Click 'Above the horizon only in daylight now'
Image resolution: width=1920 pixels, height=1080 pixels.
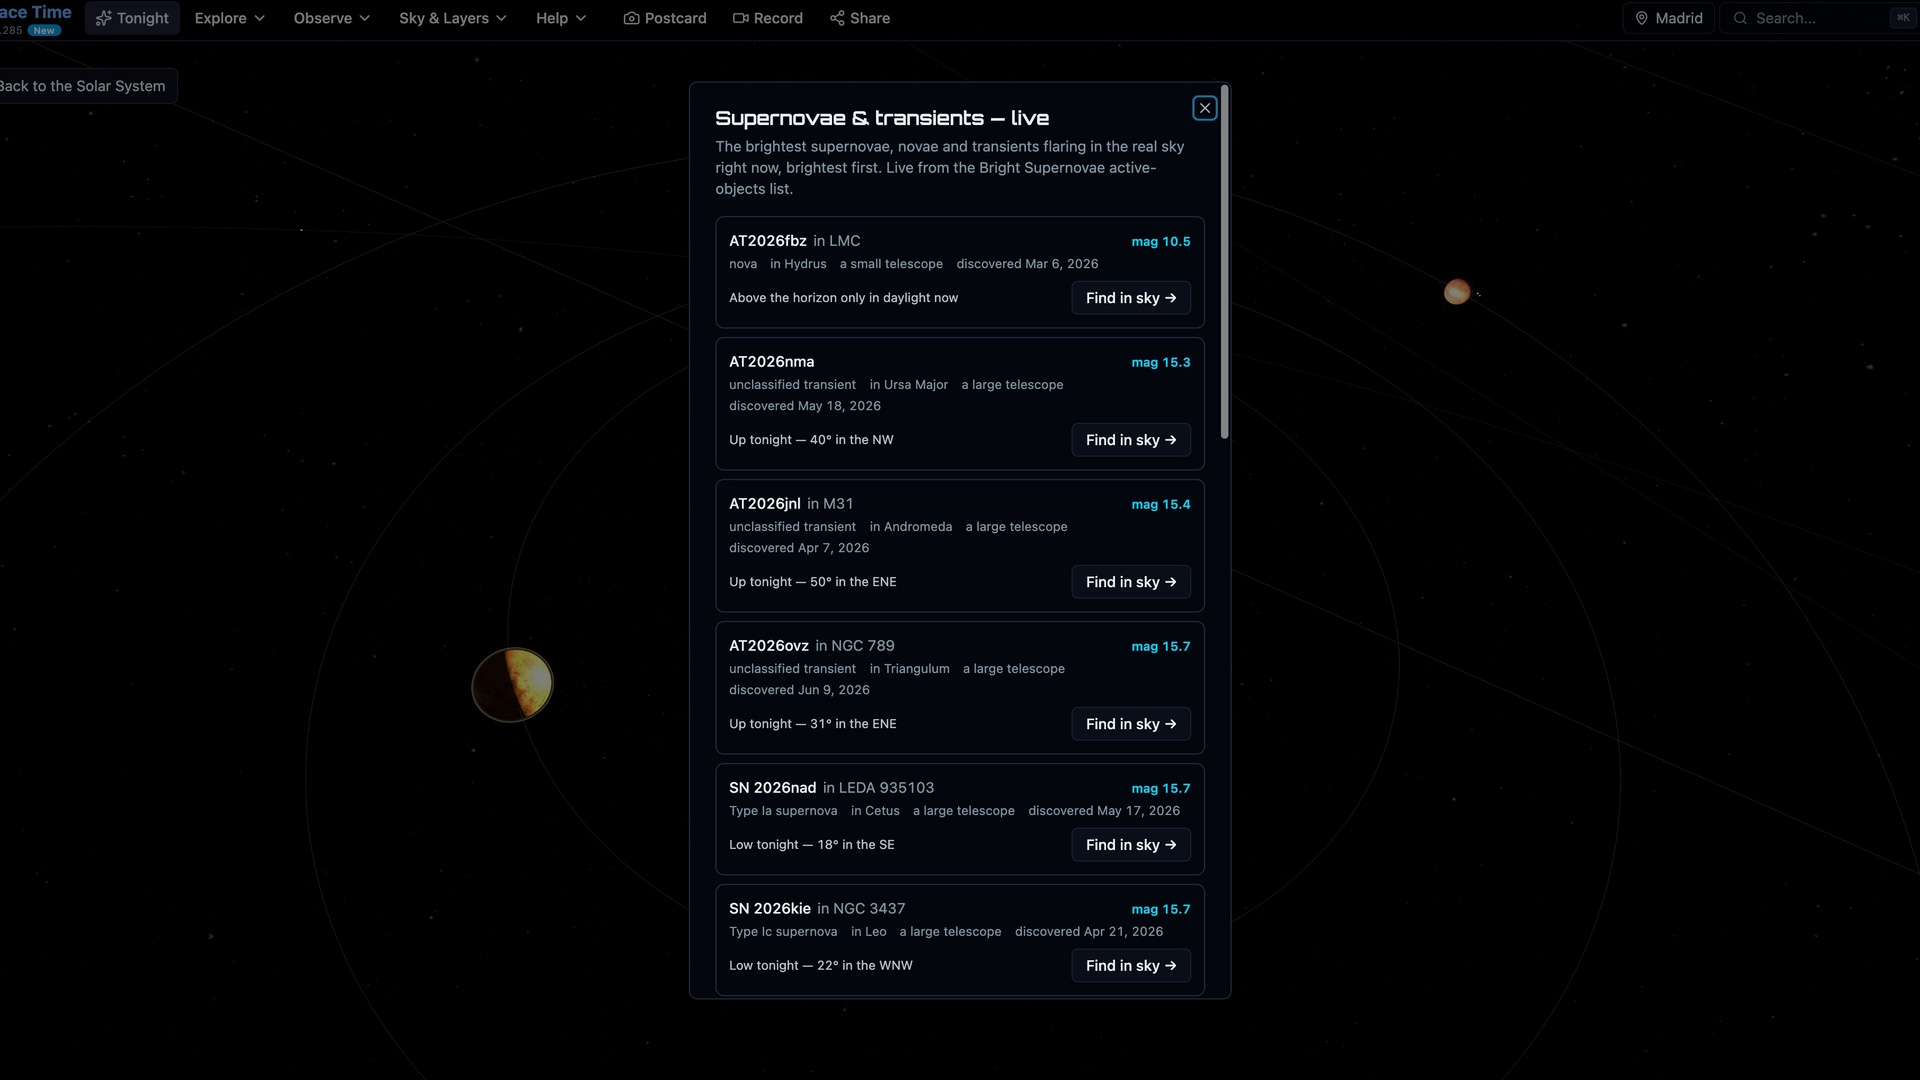tap(843, 298)
